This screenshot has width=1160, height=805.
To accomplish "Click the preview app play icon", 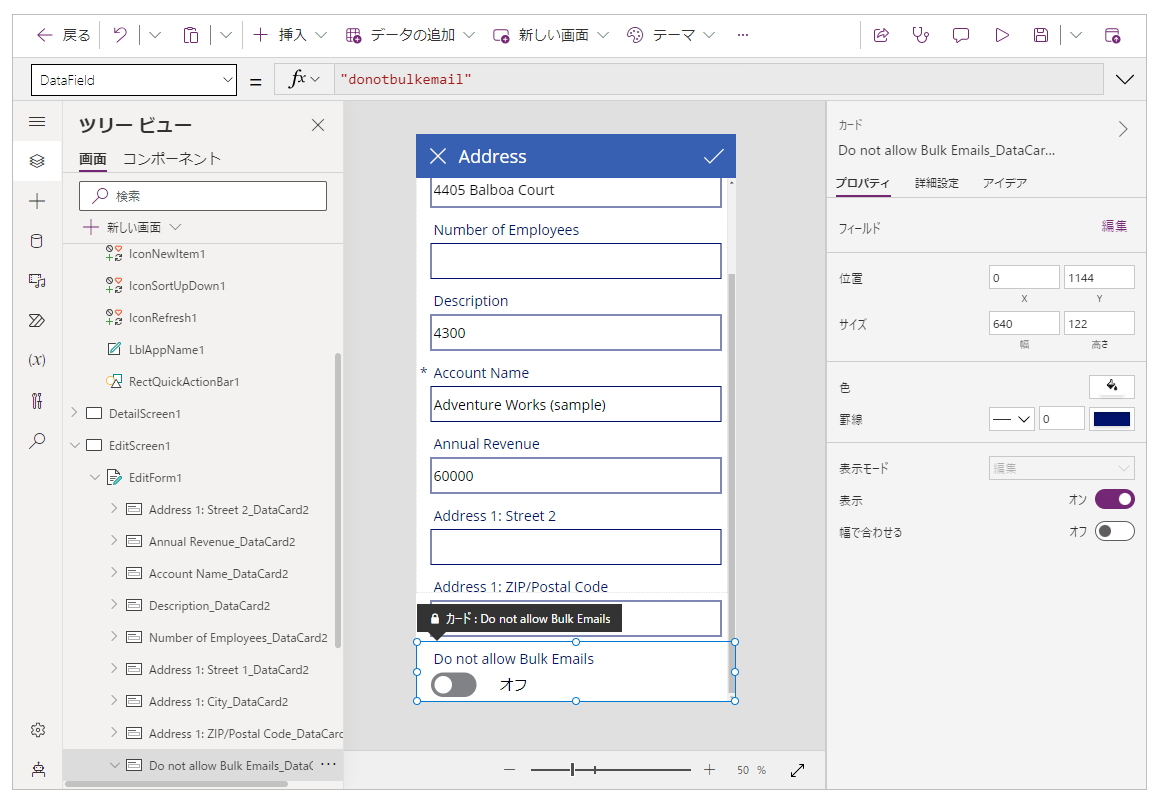I will 1001,35.
